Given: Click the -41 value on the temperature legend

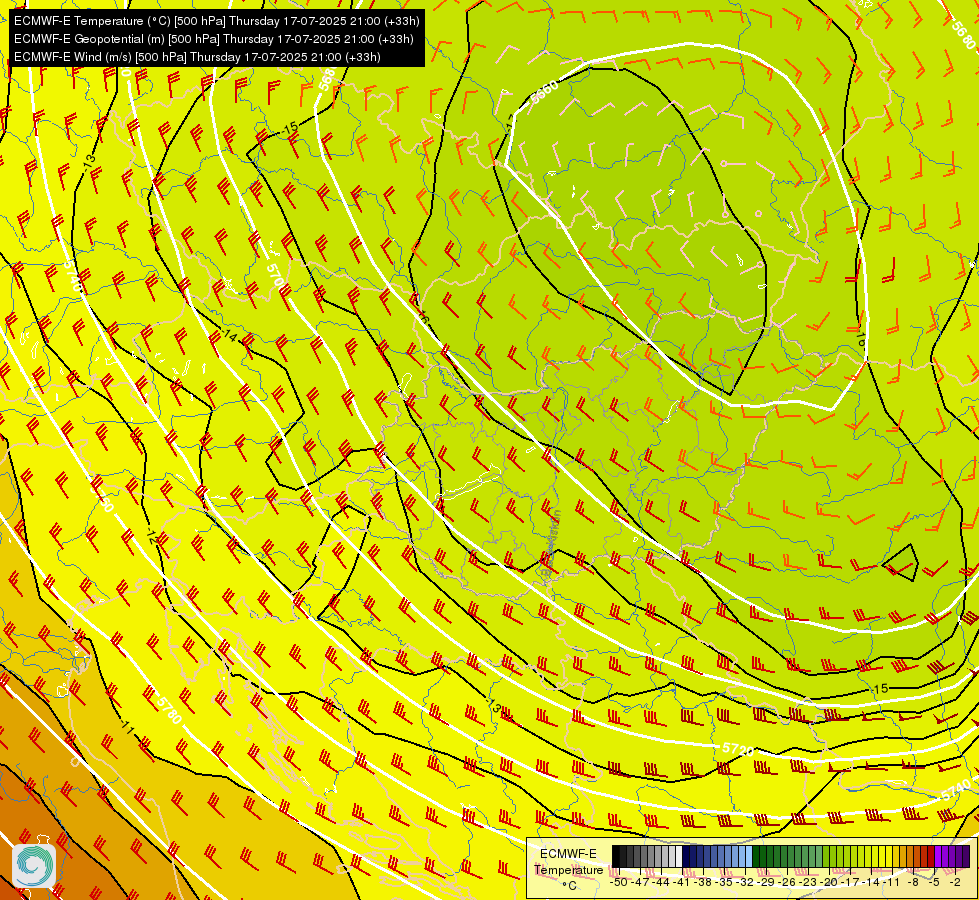Looking at the screenshot, I should coord(681,882).
